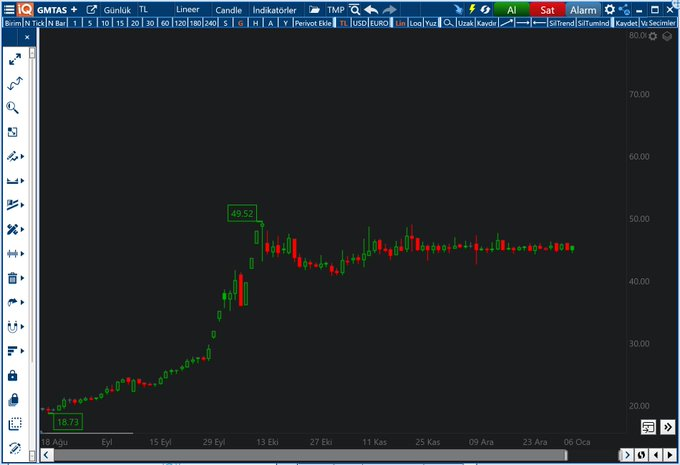Add a symbol with the plus icon
The image size is (680, 465).
click(74, 9)
